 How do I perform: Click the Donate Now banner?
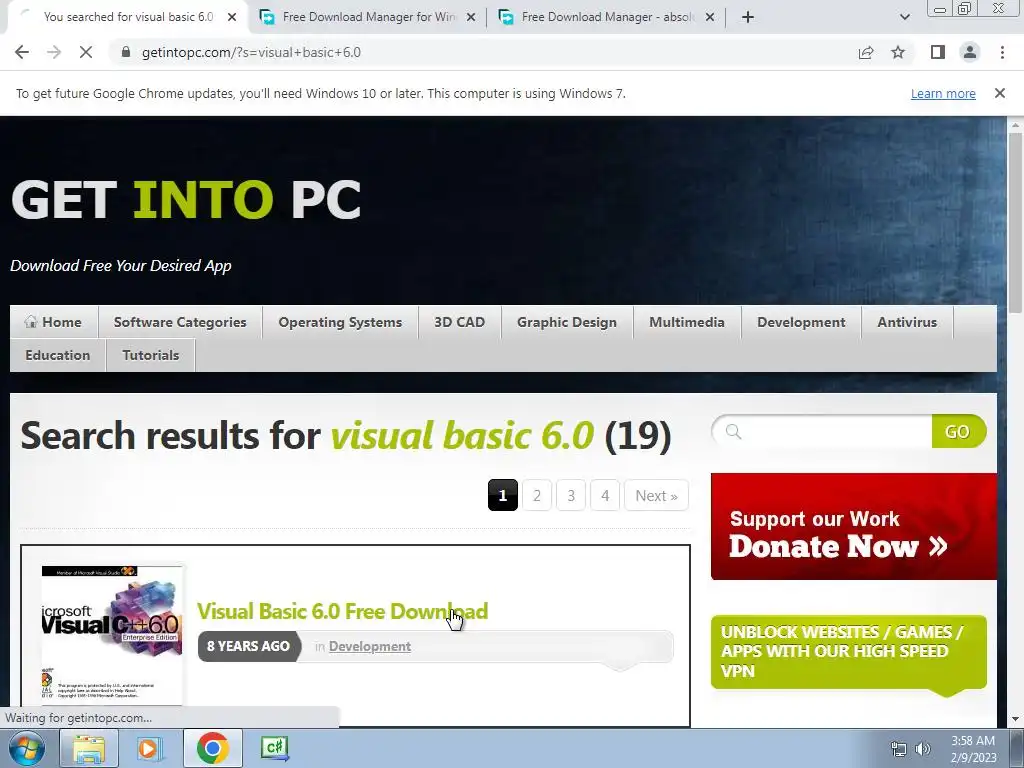(x=854, y=526)
